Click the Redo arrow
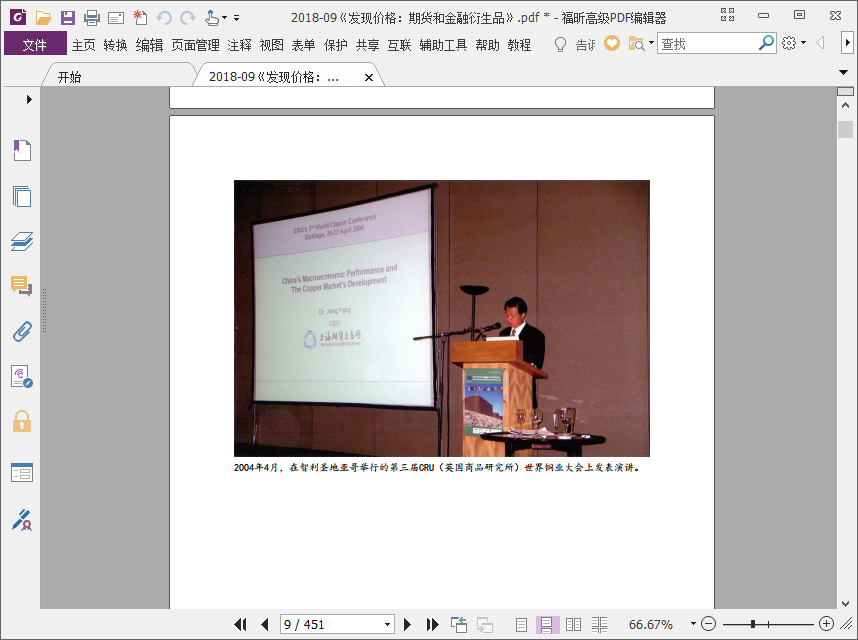The width and height of the screenshot is (858, 640). point(188,18)
